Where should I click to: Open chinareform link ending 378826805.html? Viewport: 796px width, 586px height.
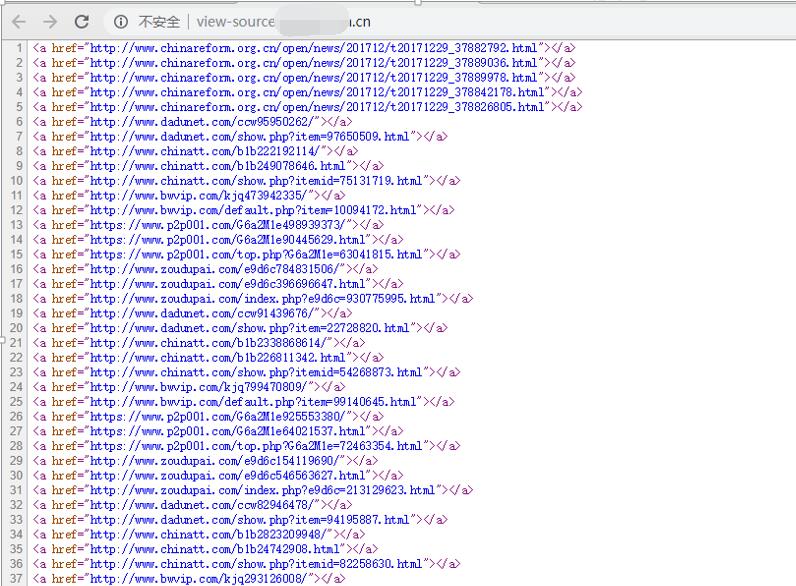pos(317,107)
